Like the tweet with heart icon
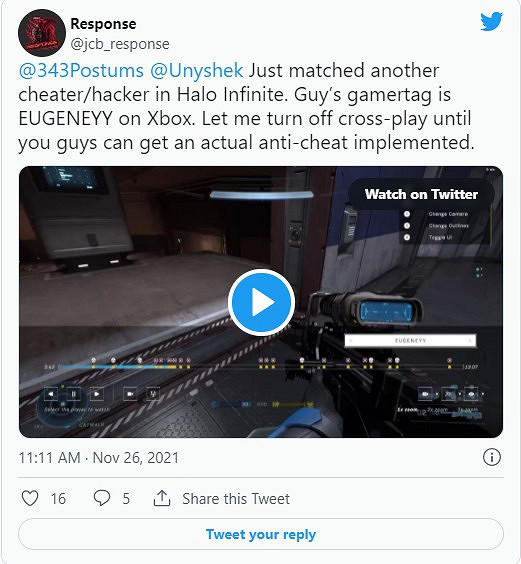This screenshot has height=564, width=521. pos(30,499)
